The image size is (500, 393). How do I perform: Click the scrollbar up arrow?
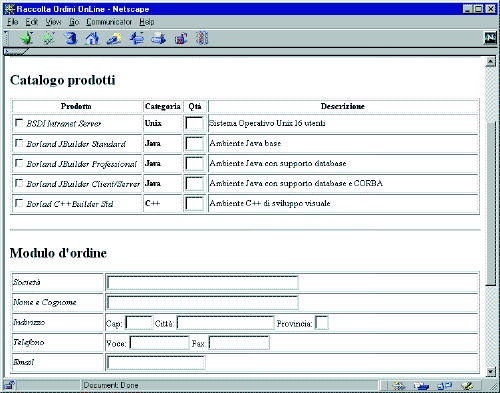490,62
